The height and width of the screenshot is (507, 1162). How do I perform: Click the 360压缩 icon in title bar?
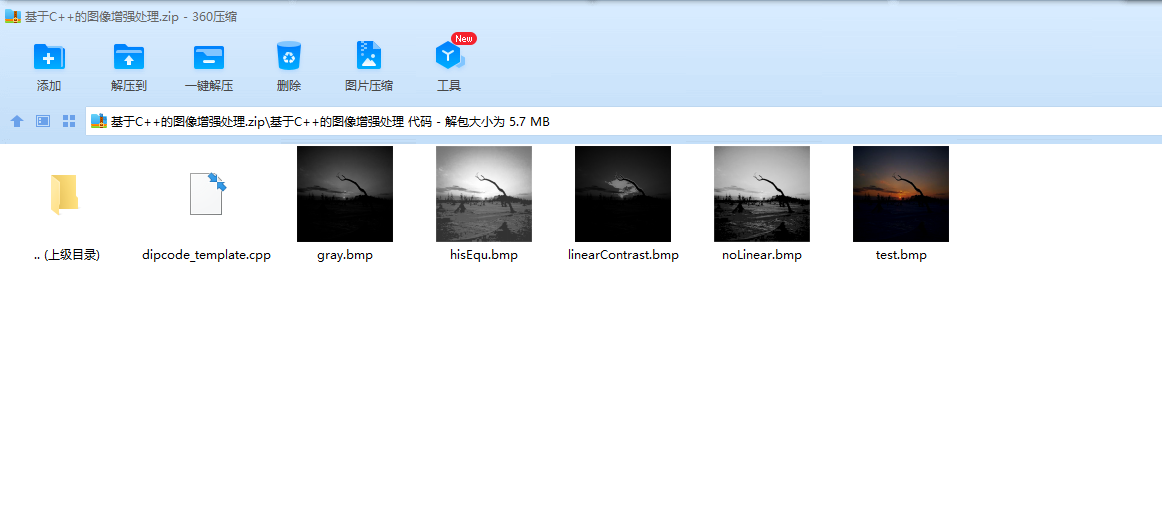pyautogui.click(x=11, y=17)
